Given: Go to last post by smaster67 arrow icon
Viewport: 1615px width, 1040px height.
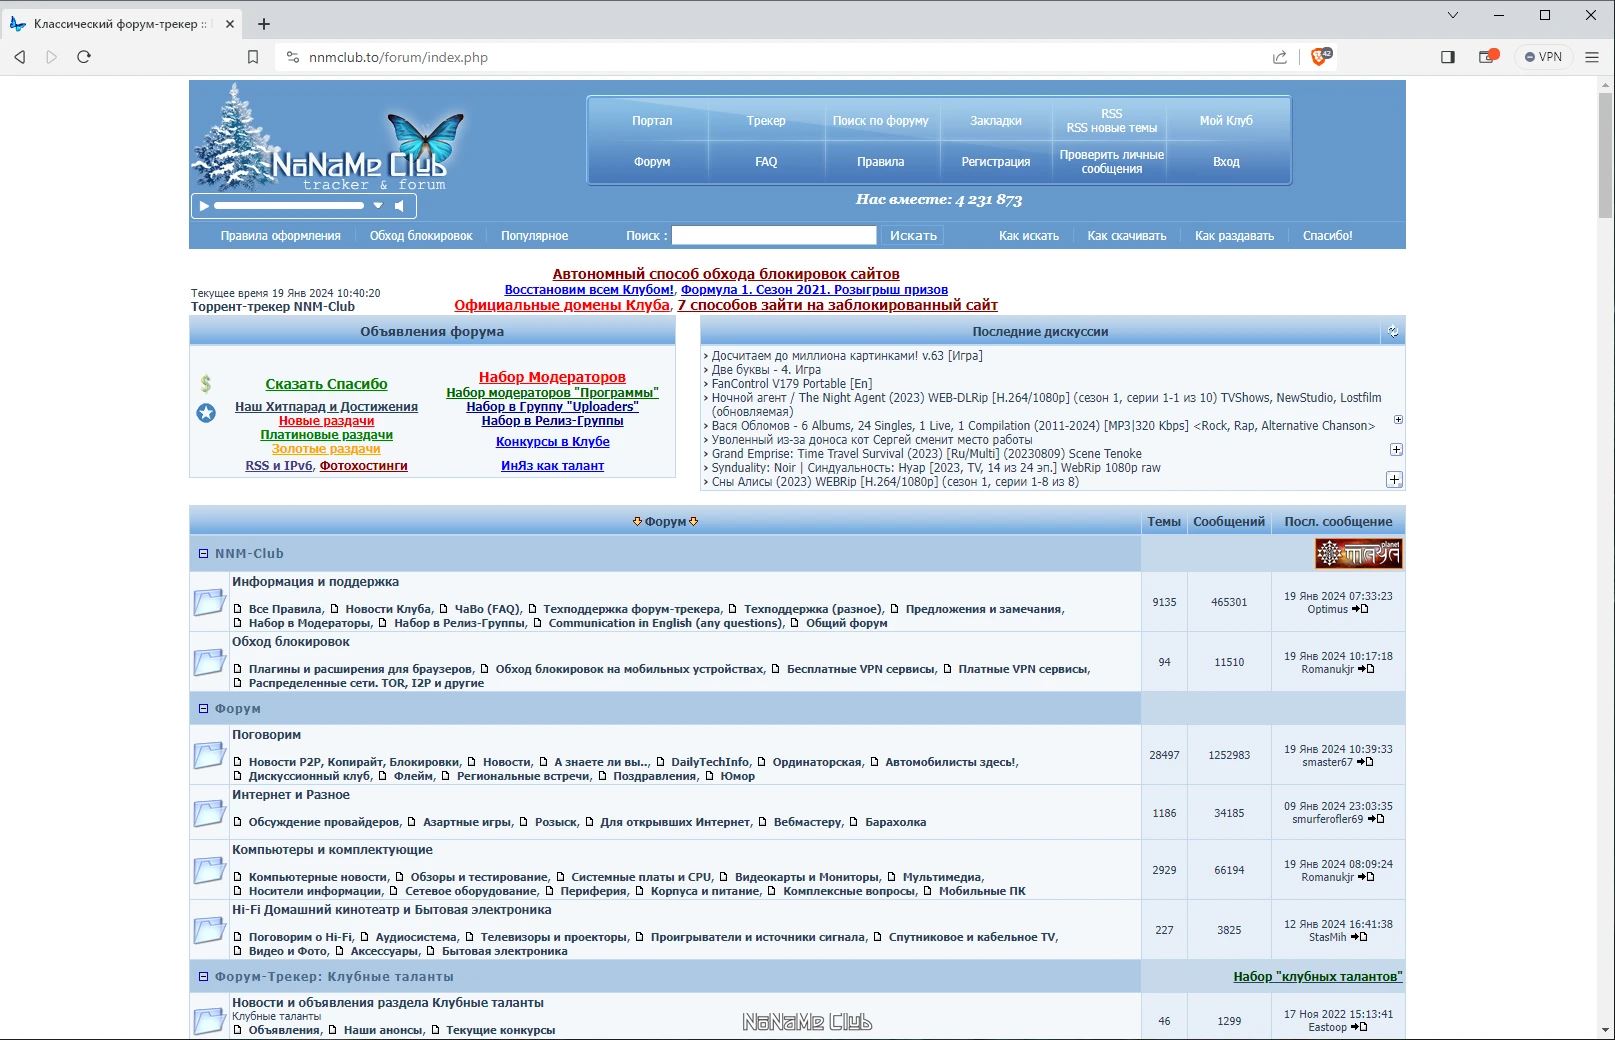Looking at the screenshot, I should pyautogui.click(x=1365, y=762).
